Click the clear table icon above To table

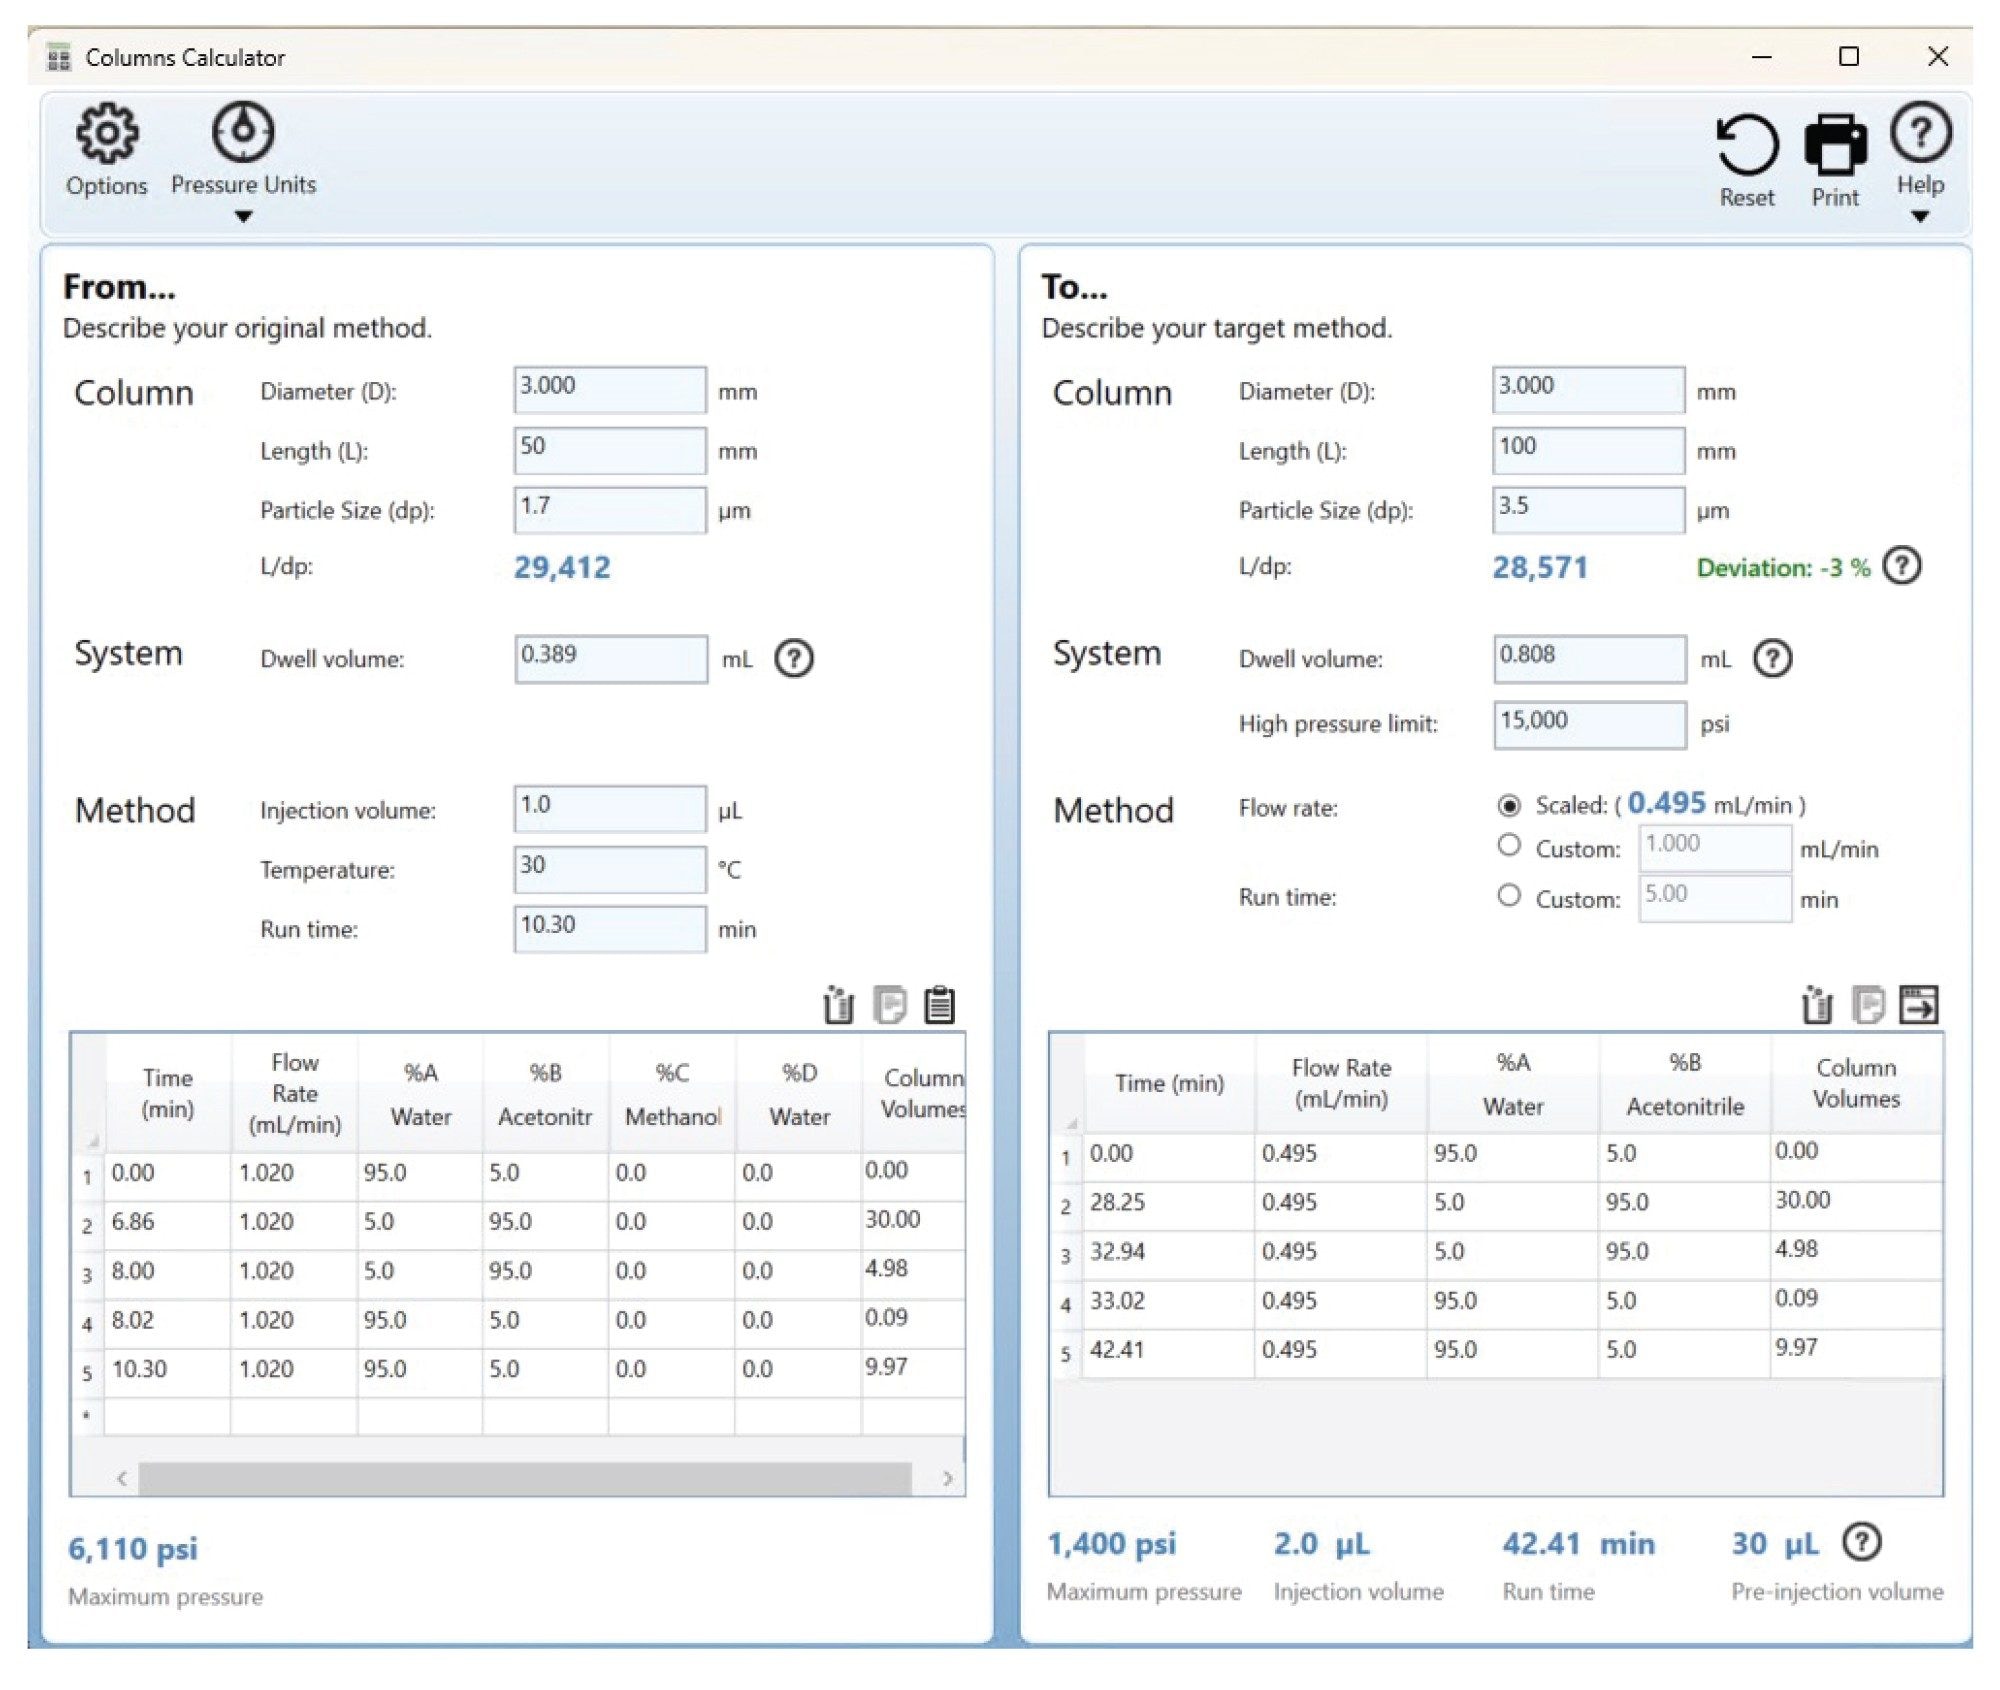(1817, 1005)
